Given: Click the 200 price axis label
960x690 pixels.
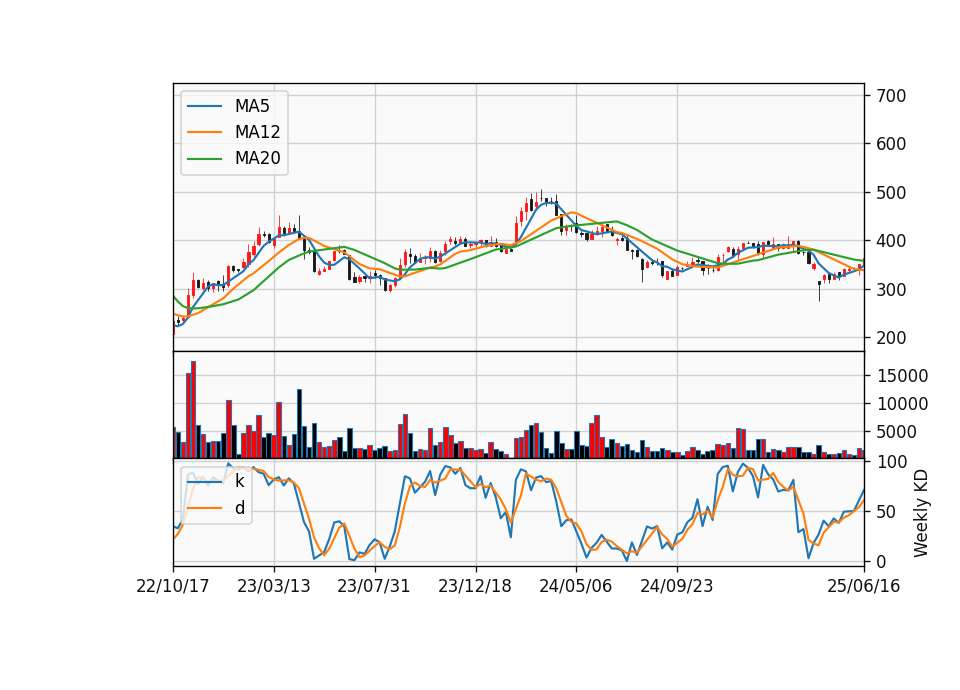Looking at the screenshot, I should click(891, 338).
